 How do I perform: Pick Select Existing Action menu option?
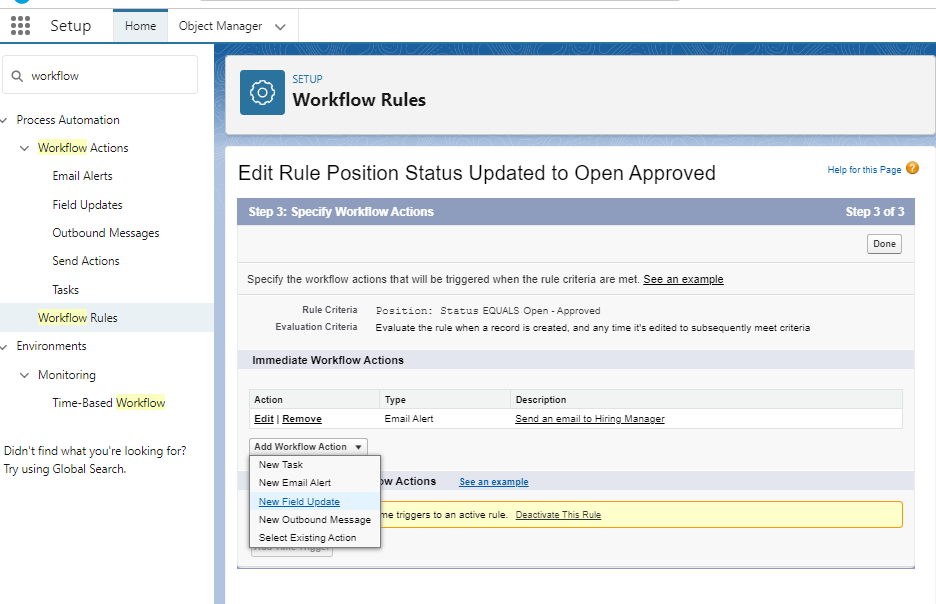(307, 537)
